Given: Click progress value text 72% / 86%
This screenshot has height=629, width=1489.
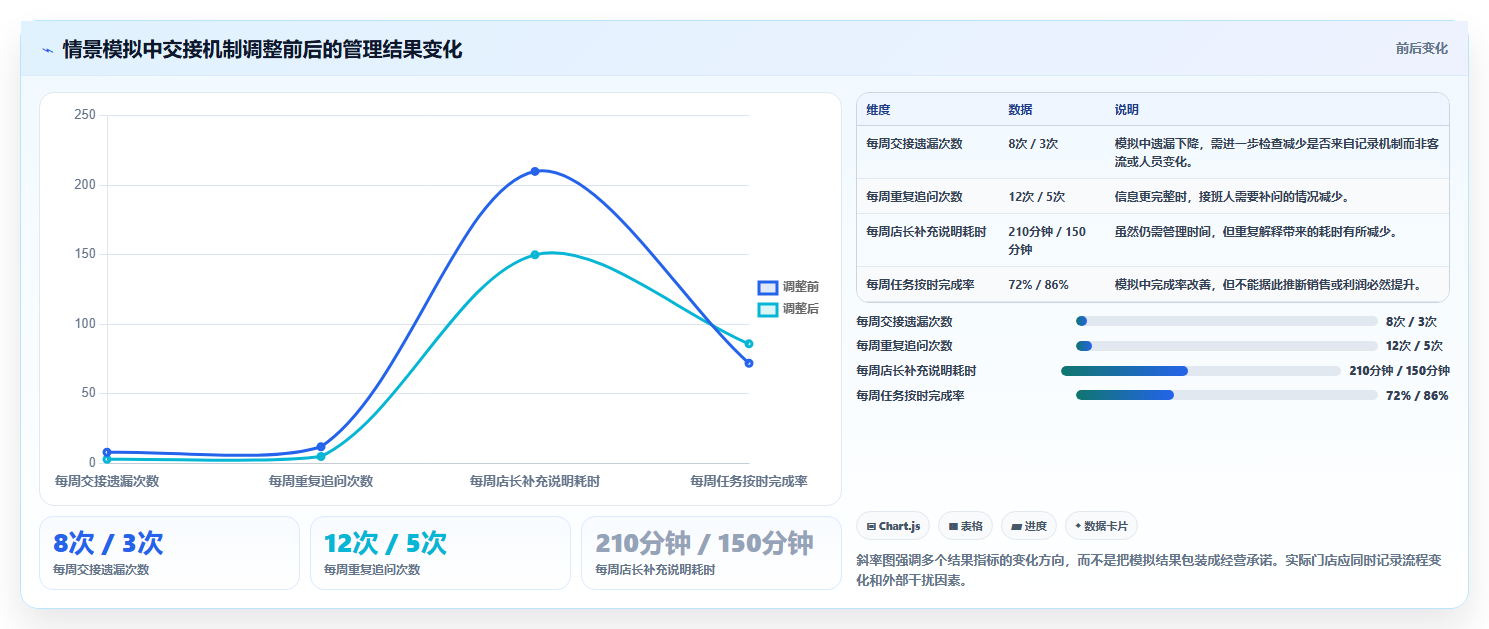Looking at the screenshot, I should tap(1417, 396).
